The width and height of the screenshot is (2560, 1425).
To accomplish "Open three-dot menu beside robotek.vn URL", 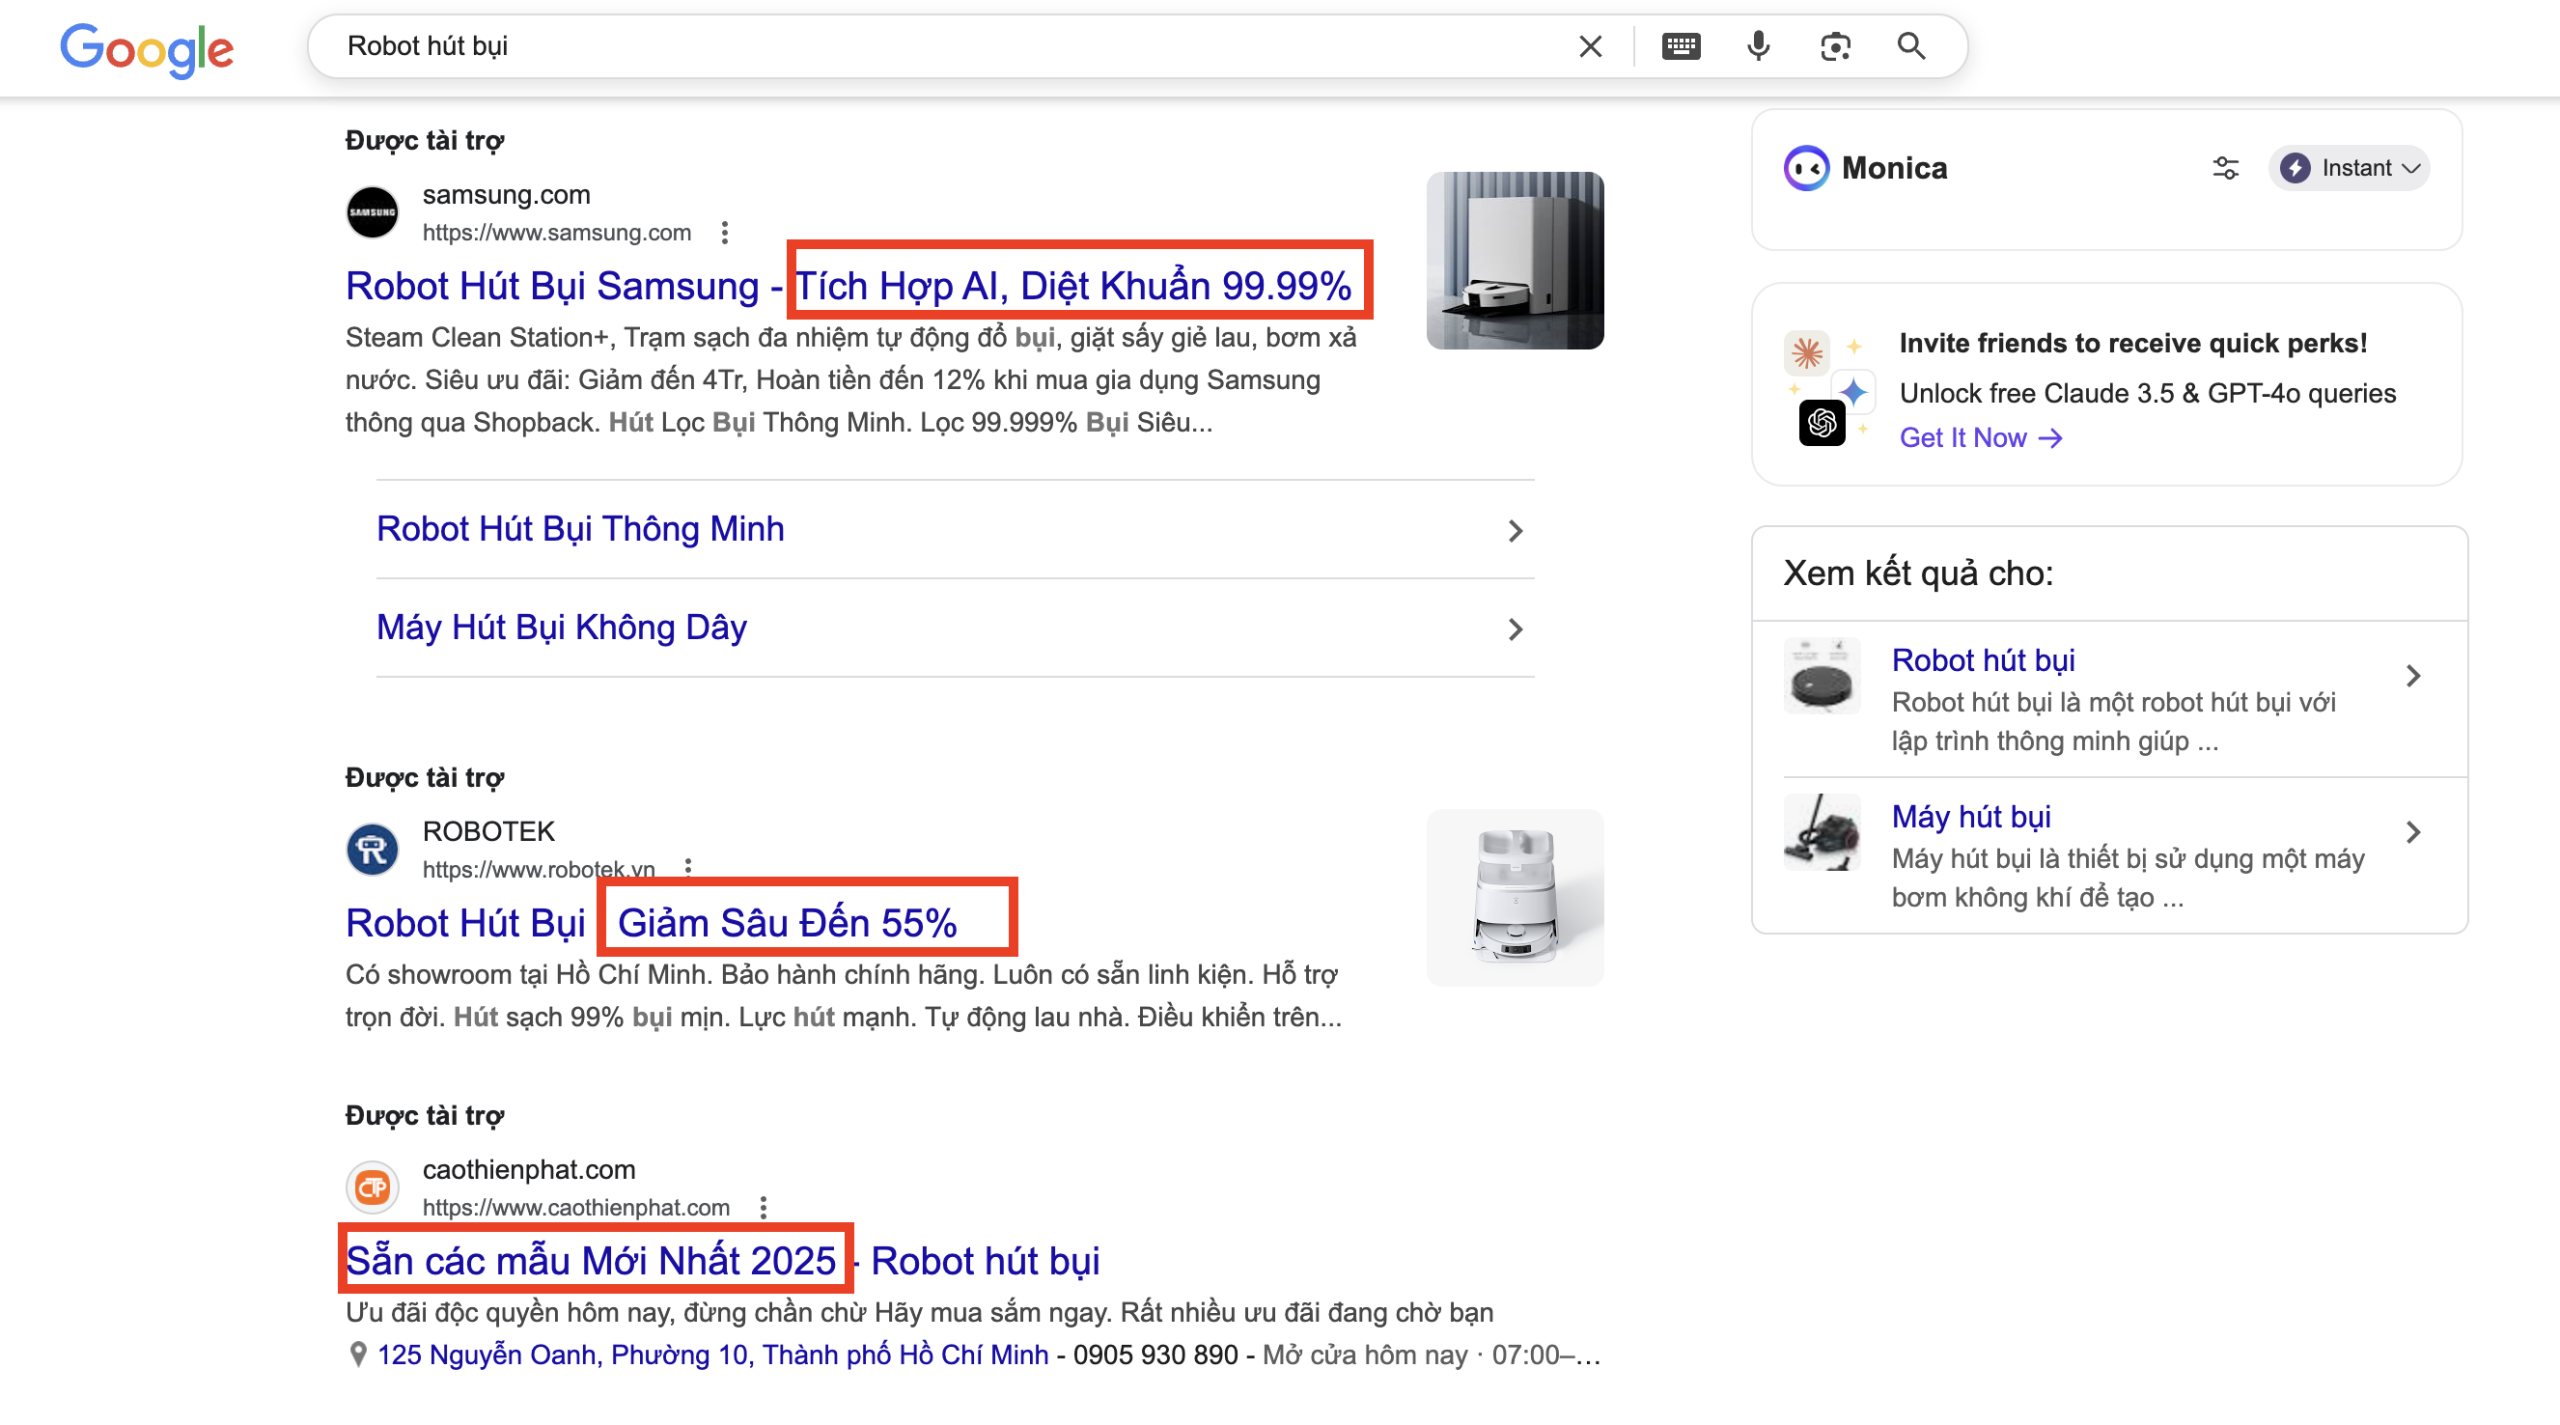I will 688,868.
